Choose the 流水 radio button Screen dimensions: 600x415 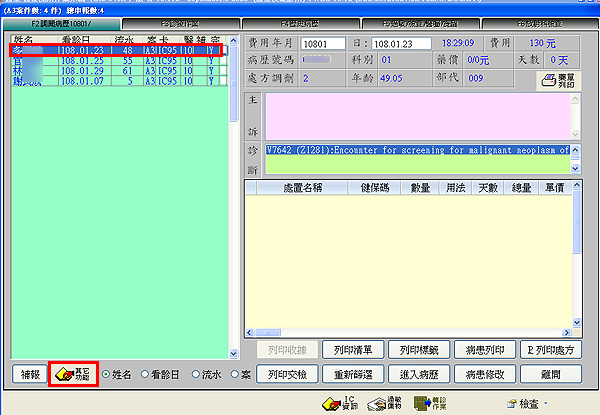[x=197, y=374]
